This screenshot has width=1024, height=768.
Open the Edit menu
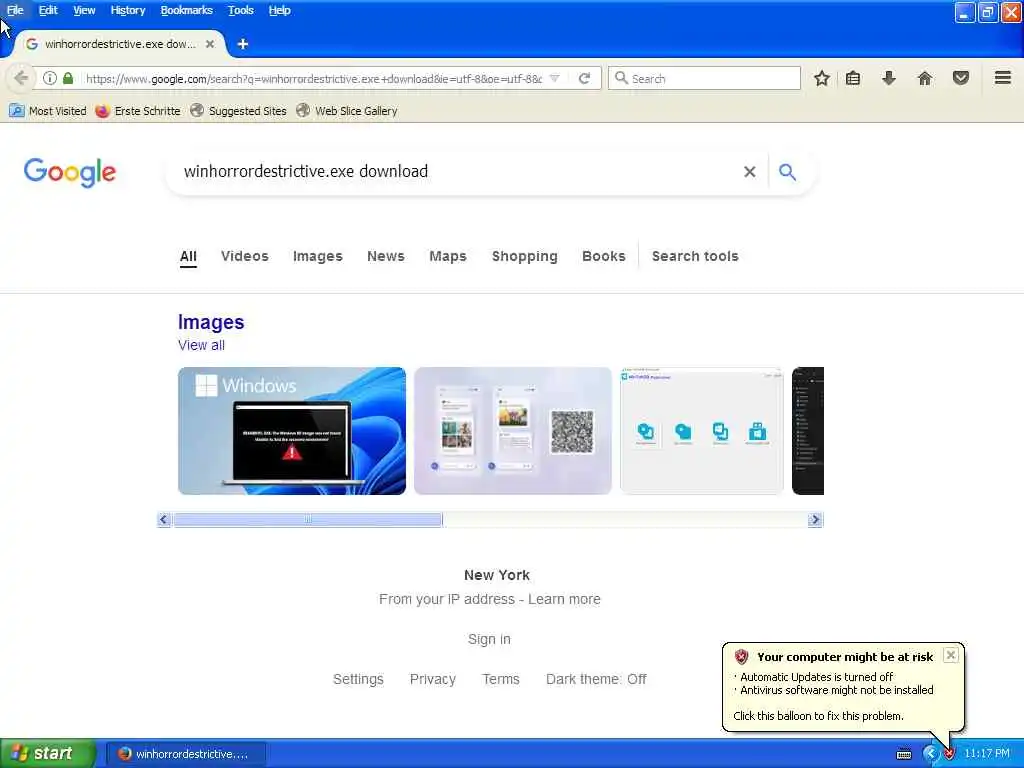coord(48,10)
